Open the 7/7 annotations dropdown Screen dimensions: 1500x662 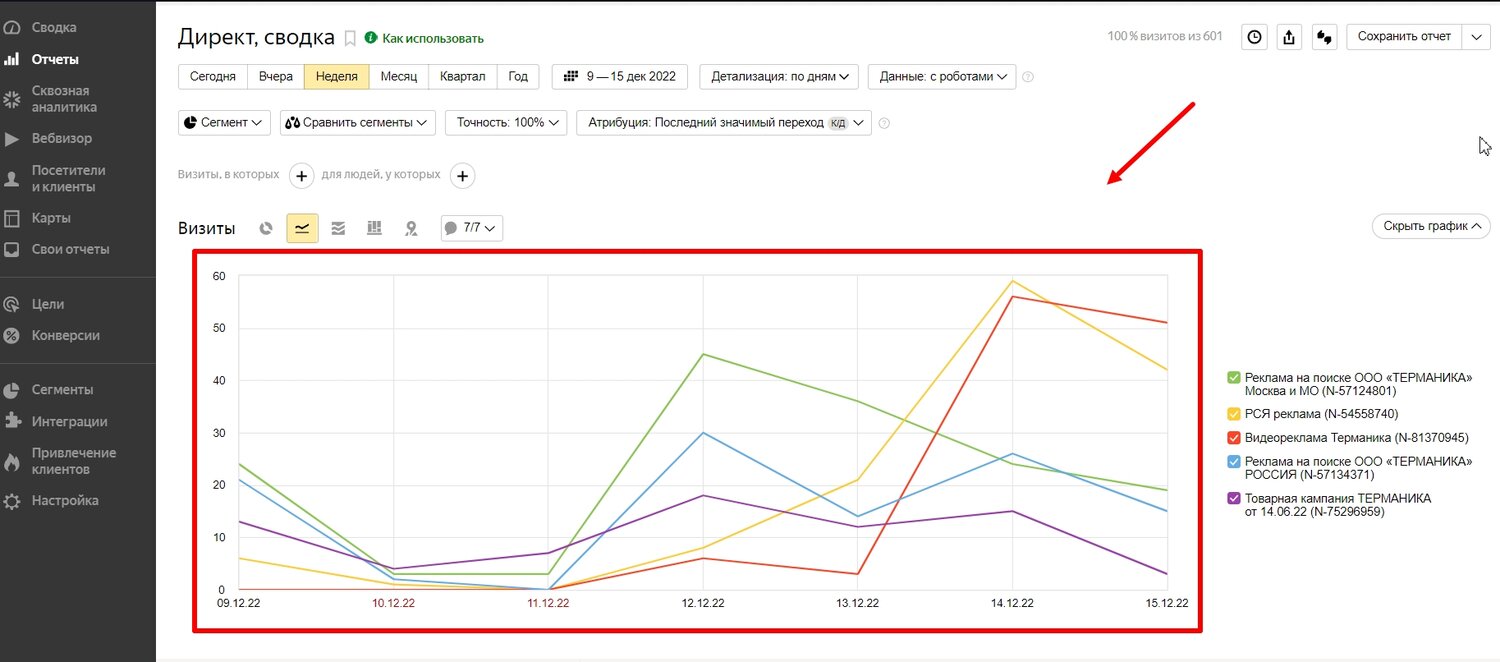coord(472,228)
